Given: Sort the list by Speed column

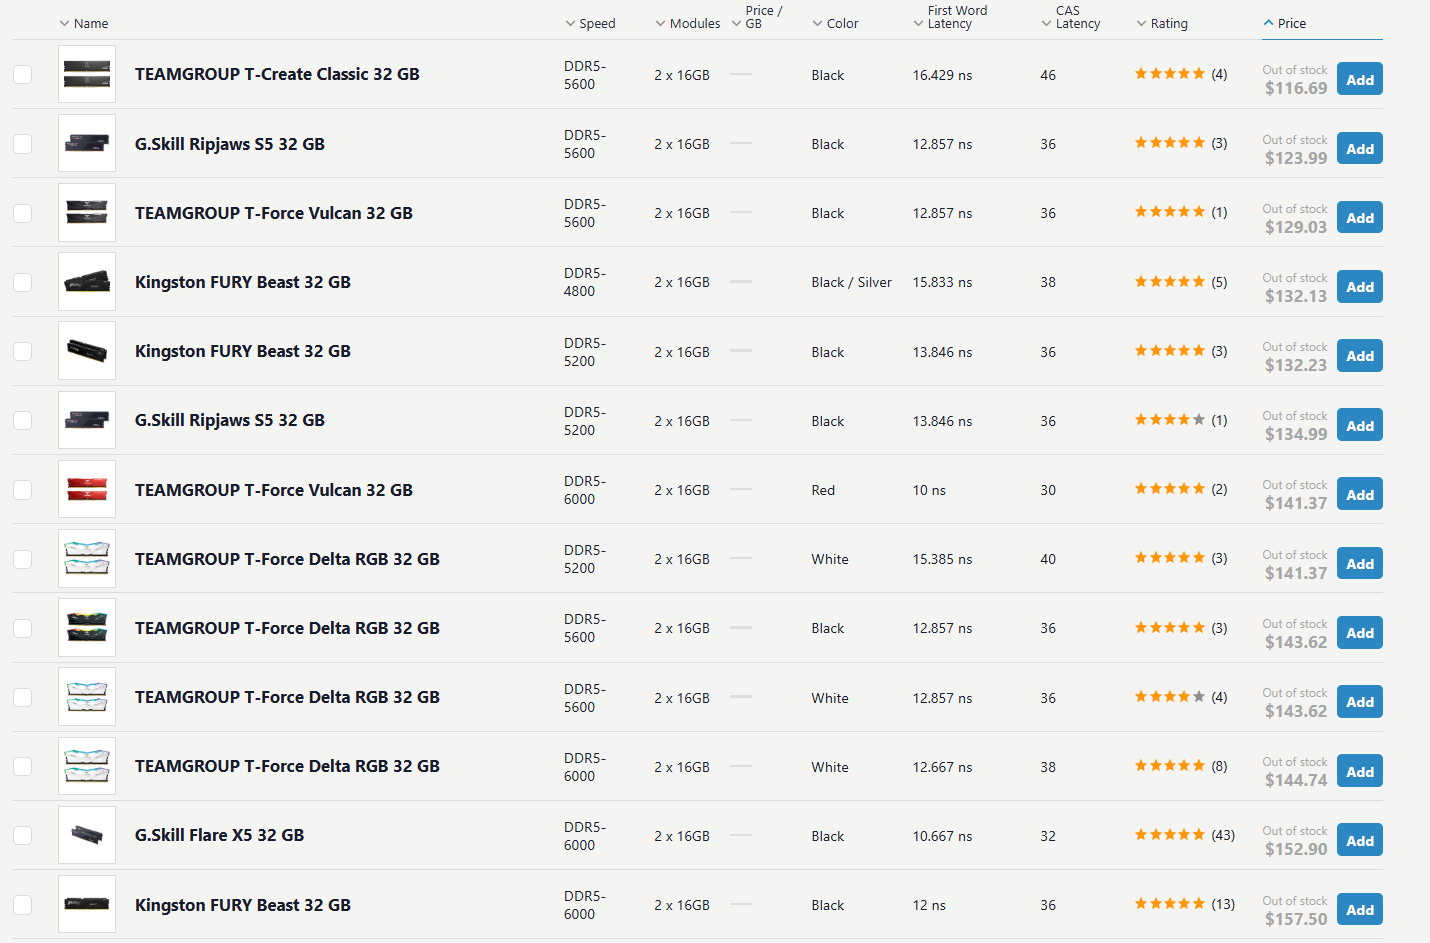Looking at the screenshot, I should [x=590, y=23].
